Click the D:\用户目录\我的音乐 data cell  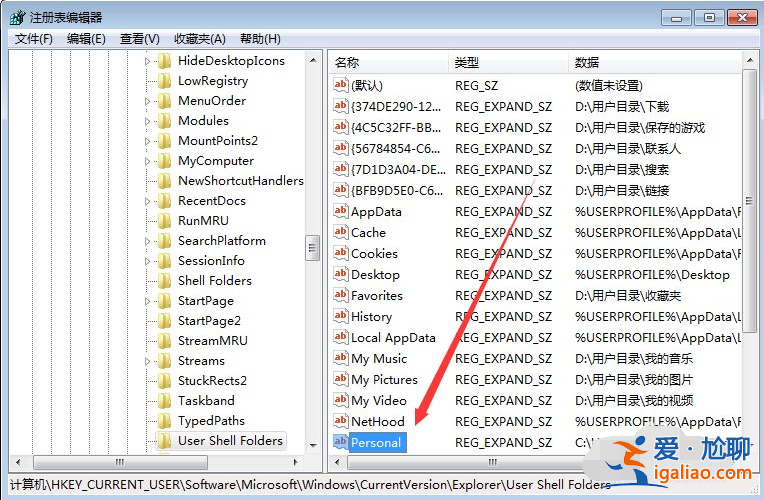coord(634,359)
